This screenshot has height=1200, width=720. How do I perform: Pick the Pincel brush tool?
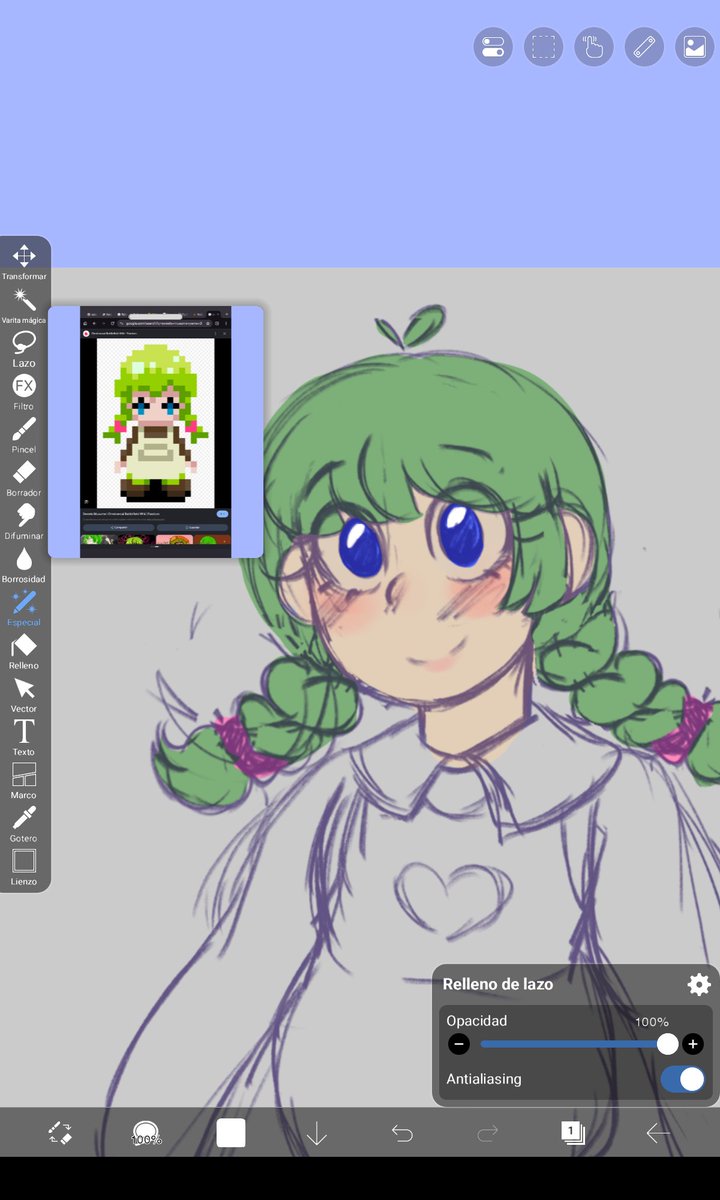(x=24, y=435)
